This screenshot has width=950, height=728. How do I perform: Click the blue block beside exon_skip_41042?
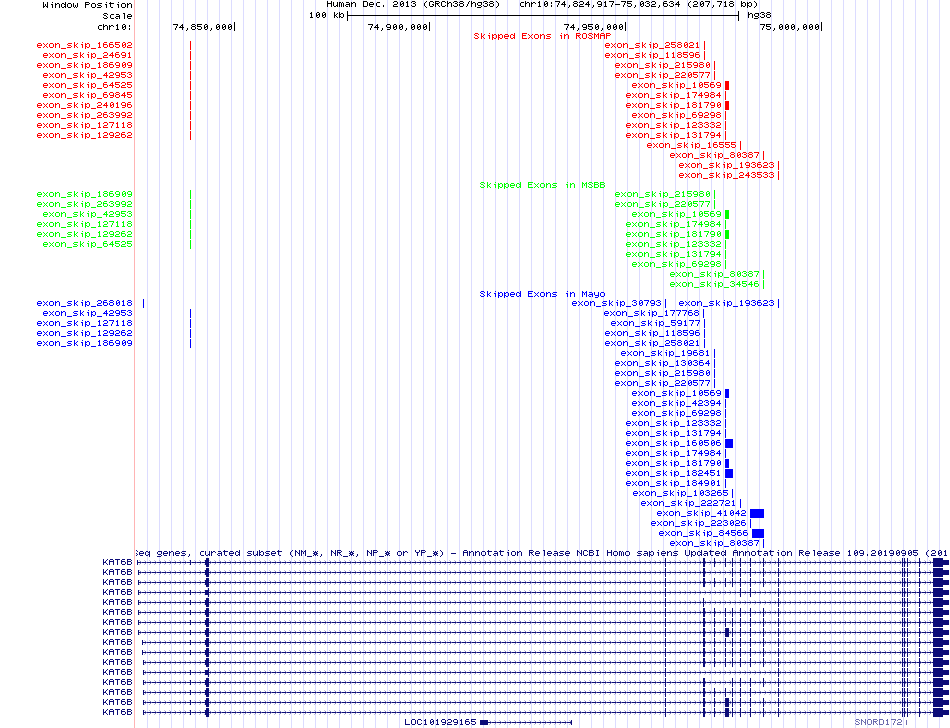(757, 513)
